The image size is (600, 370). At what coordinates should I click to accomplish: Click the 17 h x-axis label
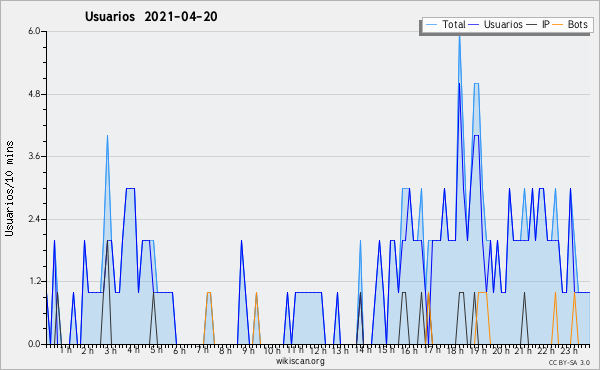click(432, 350)
